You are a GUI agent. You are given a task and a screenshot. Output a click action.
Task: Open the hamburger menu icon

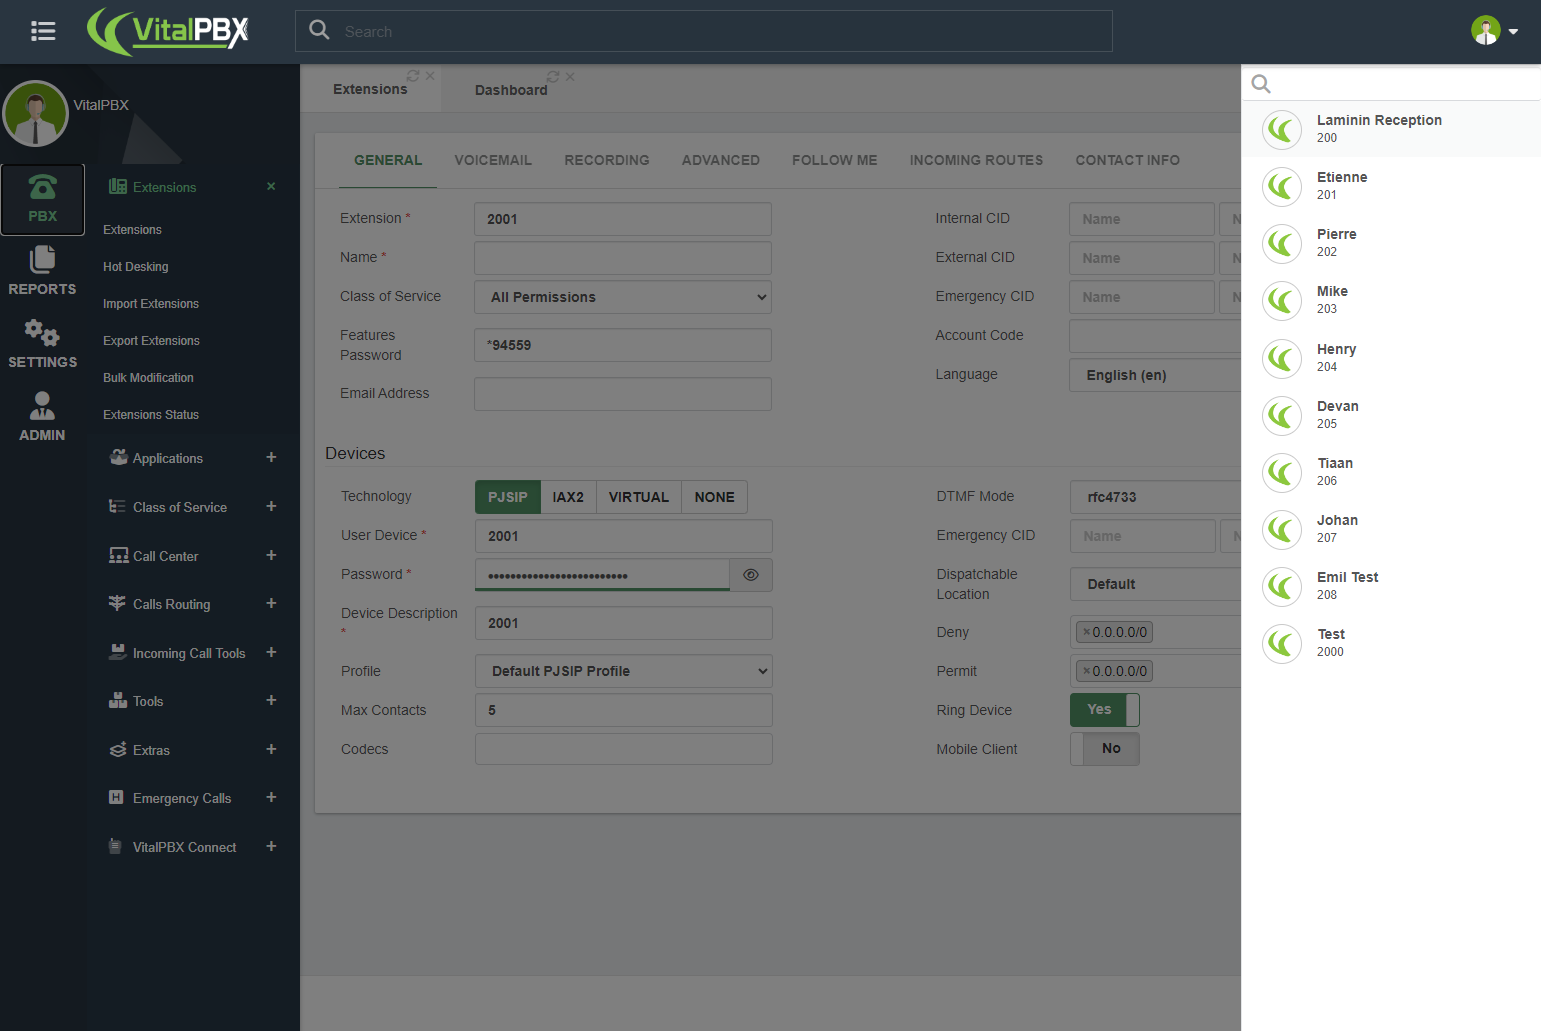[x=43, y=31]
